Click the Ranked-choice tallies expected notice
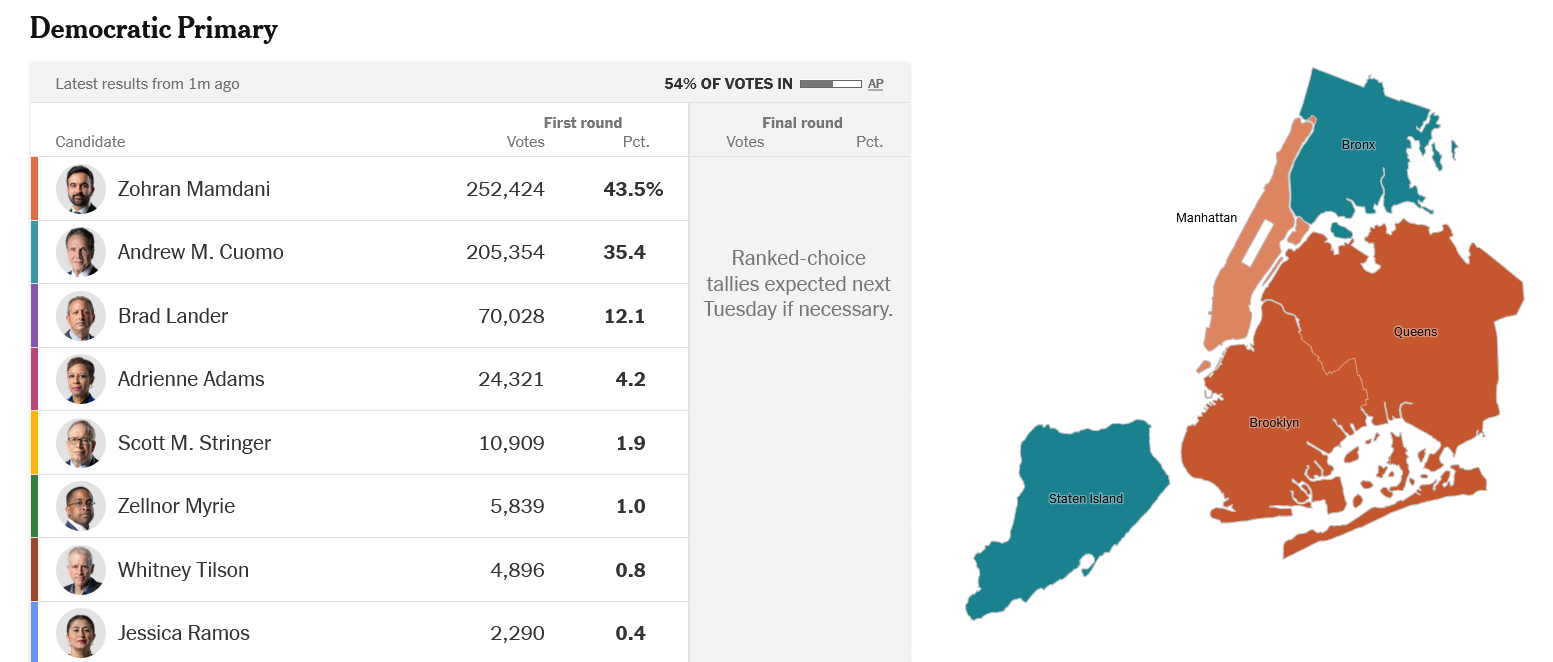The width and height of the screenshot is (1553, 662). click(x=798, y=284)
